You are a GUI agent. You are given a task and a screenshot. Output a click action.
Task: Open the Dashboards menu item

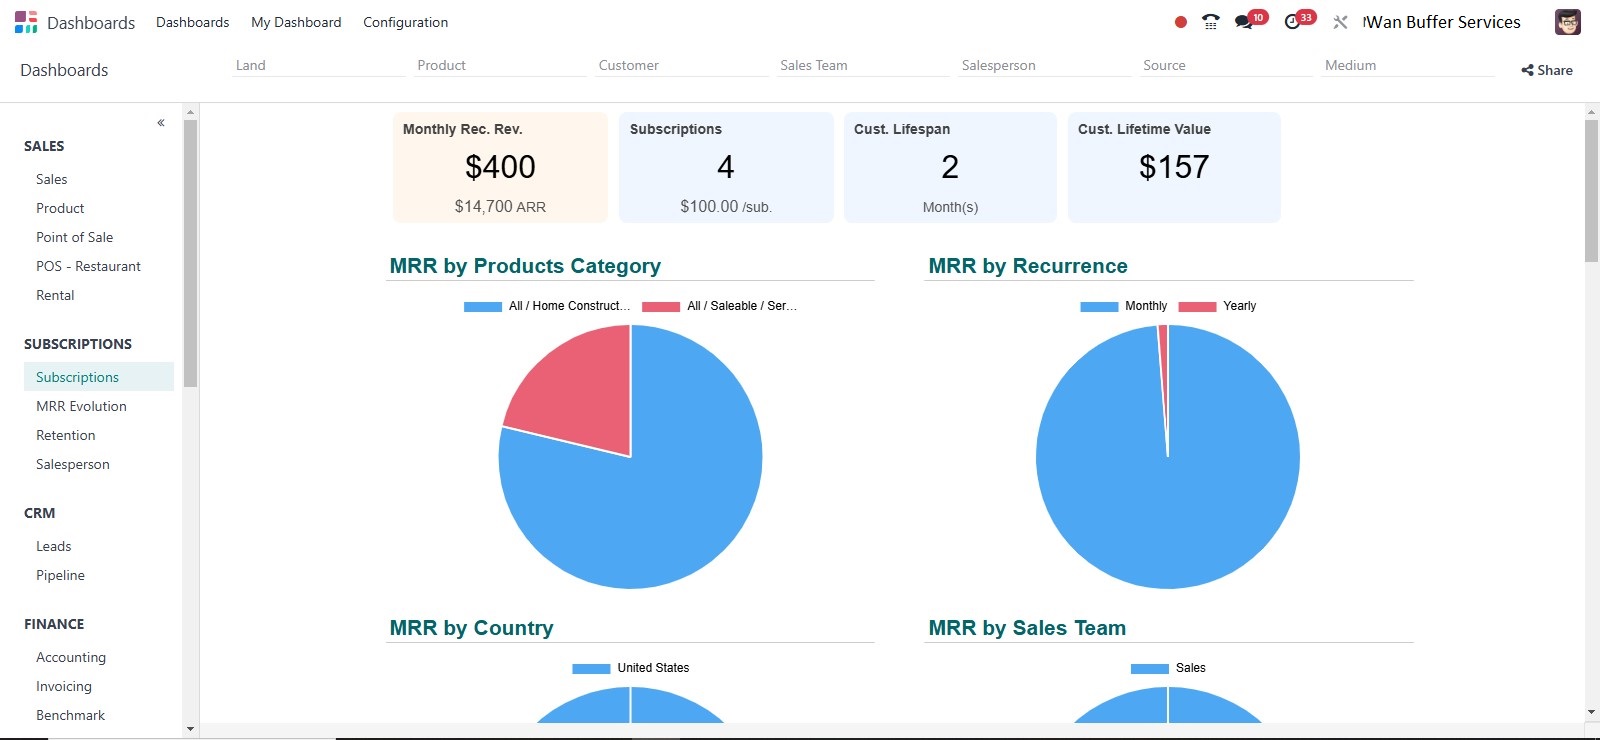192,22
